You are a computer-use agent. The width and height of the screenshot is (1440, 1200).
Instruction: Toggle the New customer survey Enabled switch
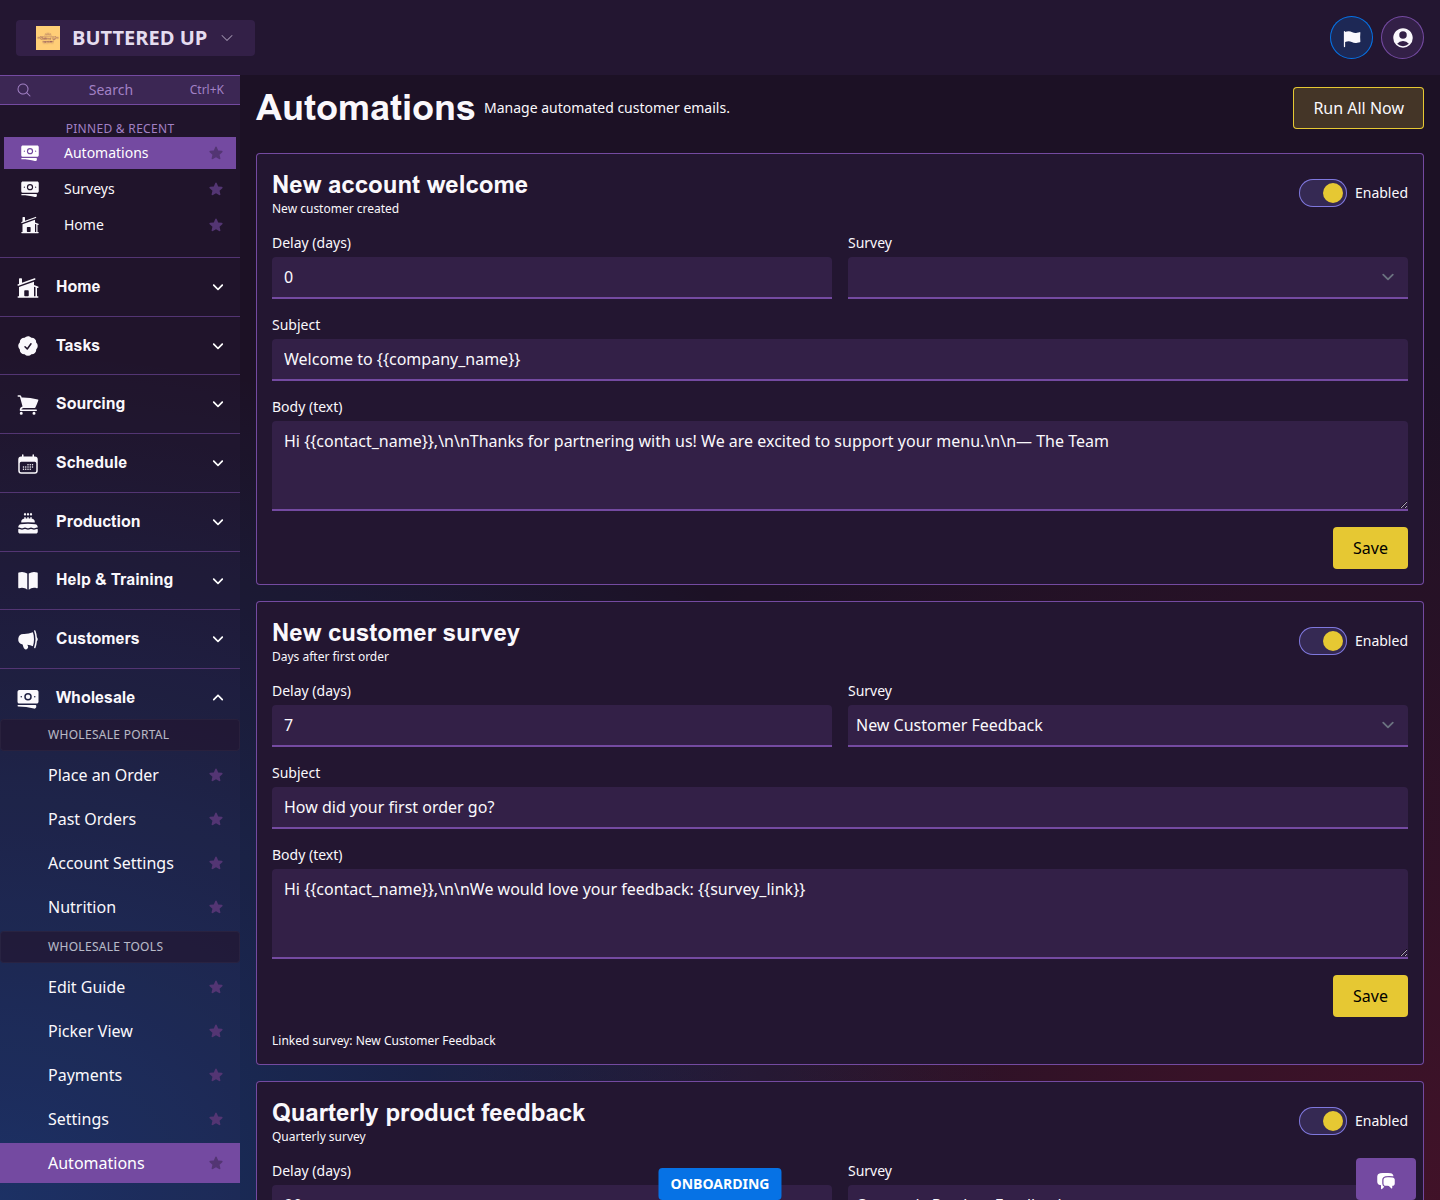coord(1323,640)
